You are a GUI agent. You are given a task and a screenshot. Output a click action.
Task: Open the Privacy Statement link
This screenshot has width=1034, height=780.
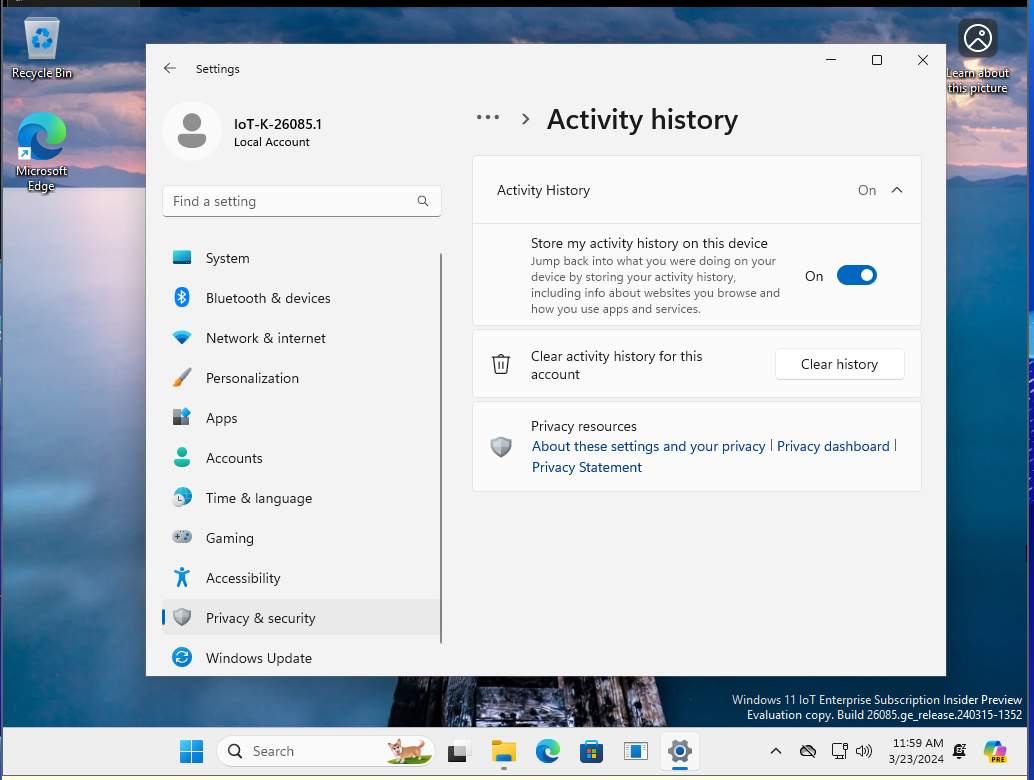(x=587, y=467)
